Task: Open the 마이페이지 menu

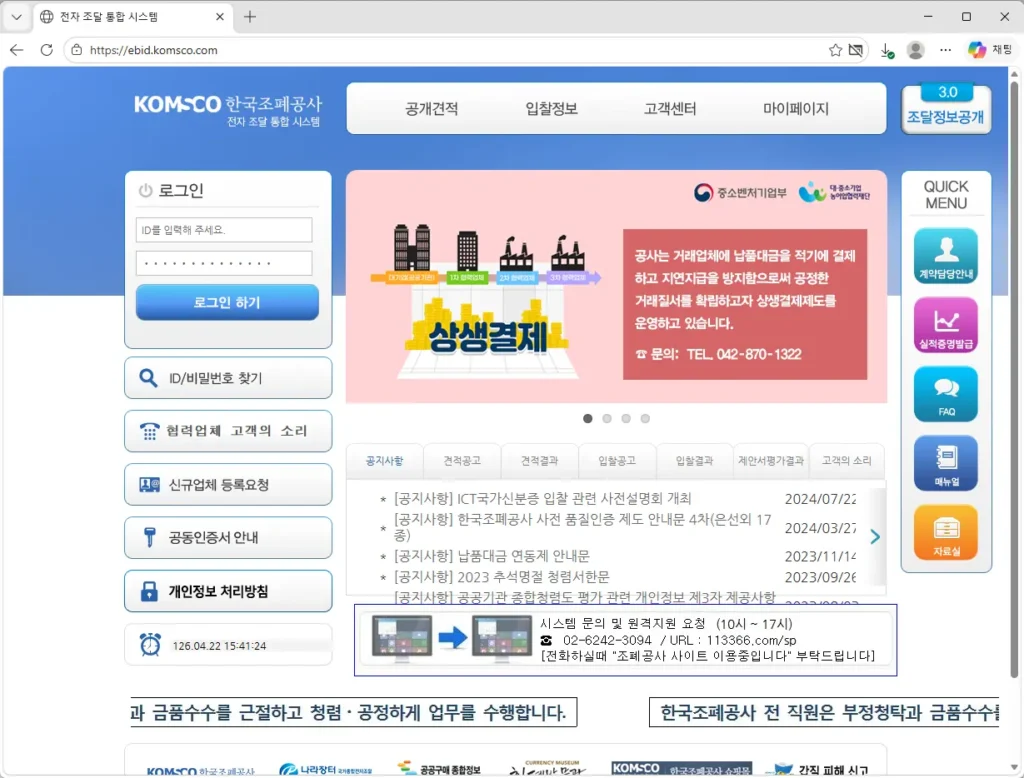Action: (x=795, y=108)
